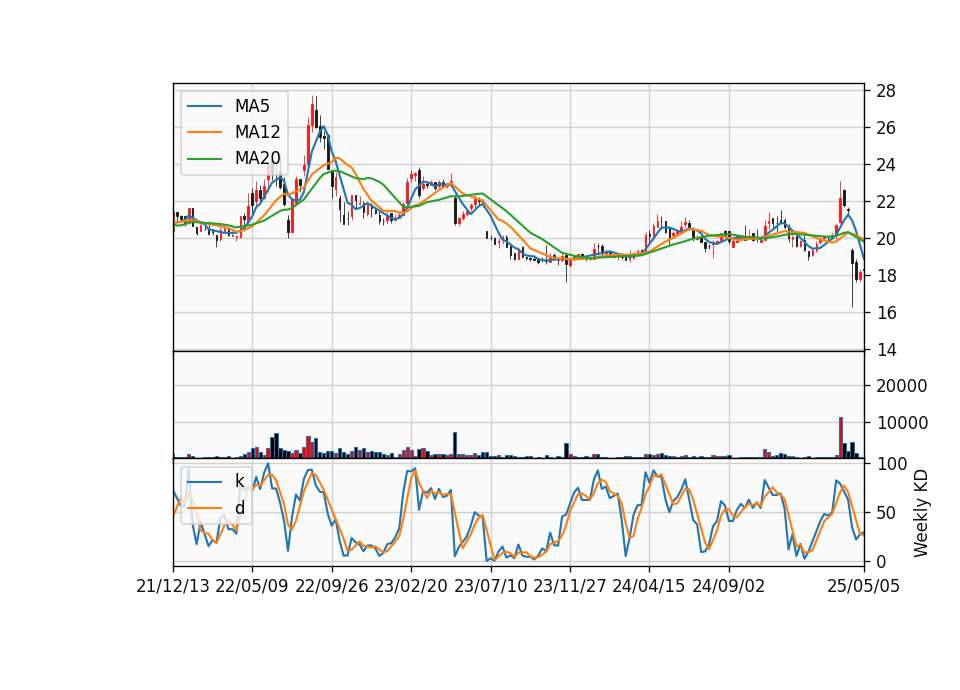Click the date label 21/12/13
Screen dimensions: 960x690
click(x=173, y=587)
